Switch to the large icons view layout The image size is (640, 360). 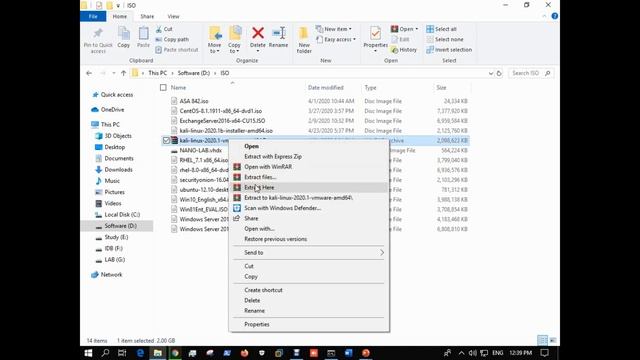[553, 340]
